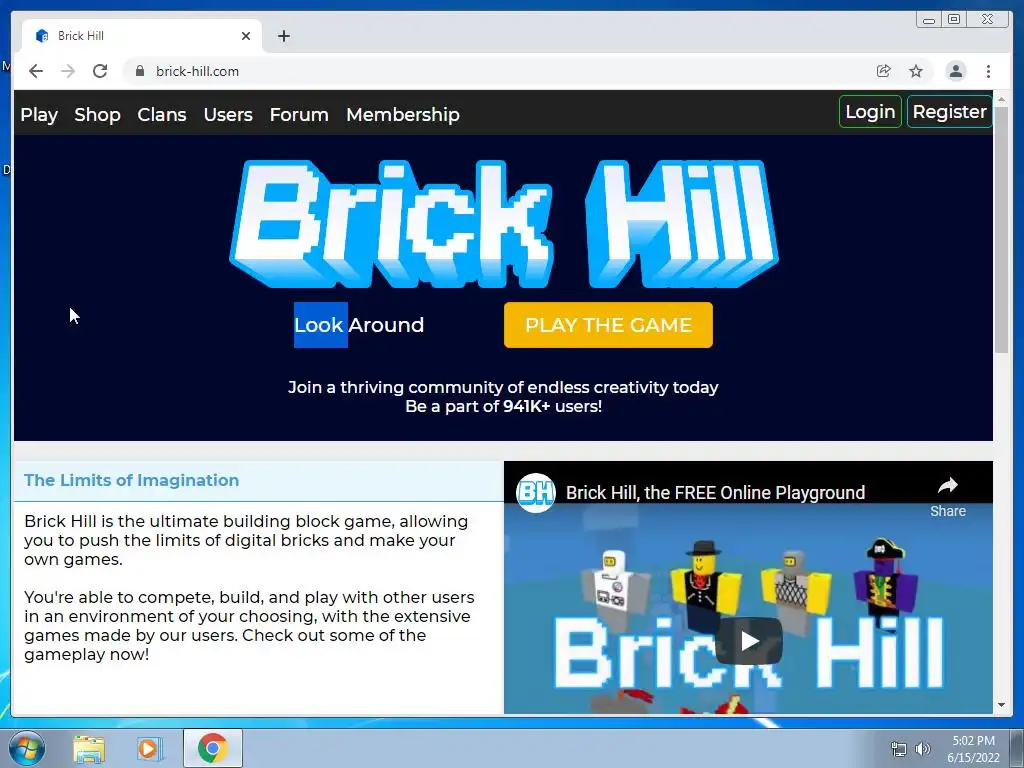Select the Brick Hill browser tab
This screenshot has width=1024, height=768.
pyautogui.click(x=142, y=36)
